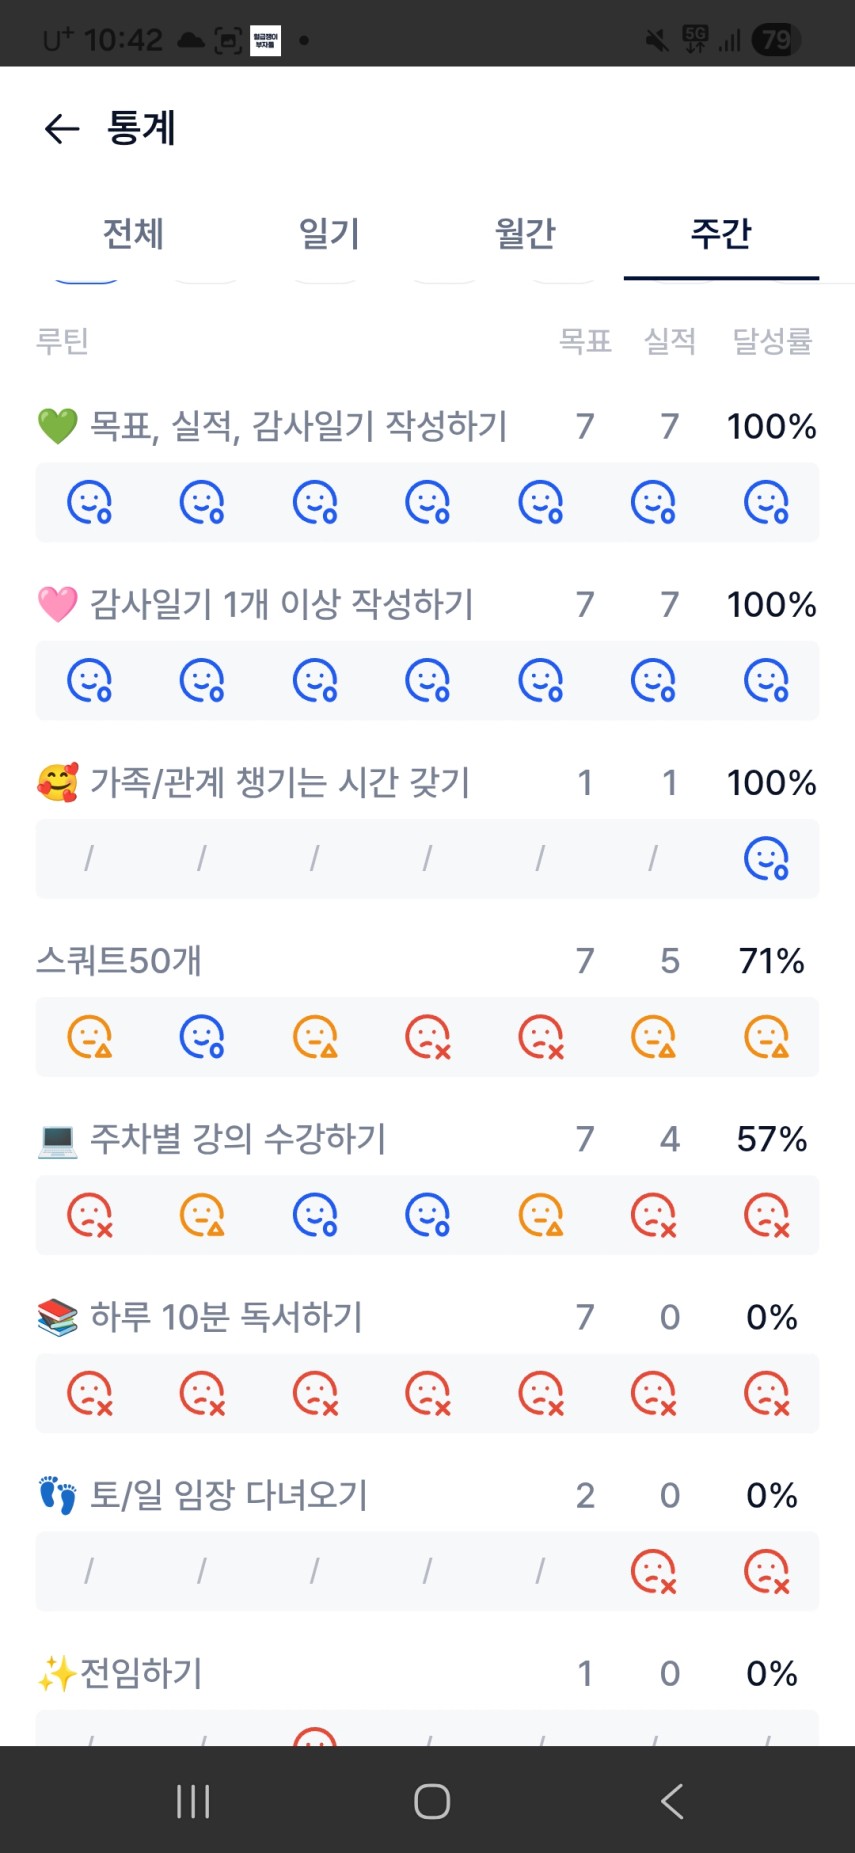Screen dimensions: 855x1853
Task: Tap the books icon beside 하루 10분 독서하기
Action: point(57,1317)
